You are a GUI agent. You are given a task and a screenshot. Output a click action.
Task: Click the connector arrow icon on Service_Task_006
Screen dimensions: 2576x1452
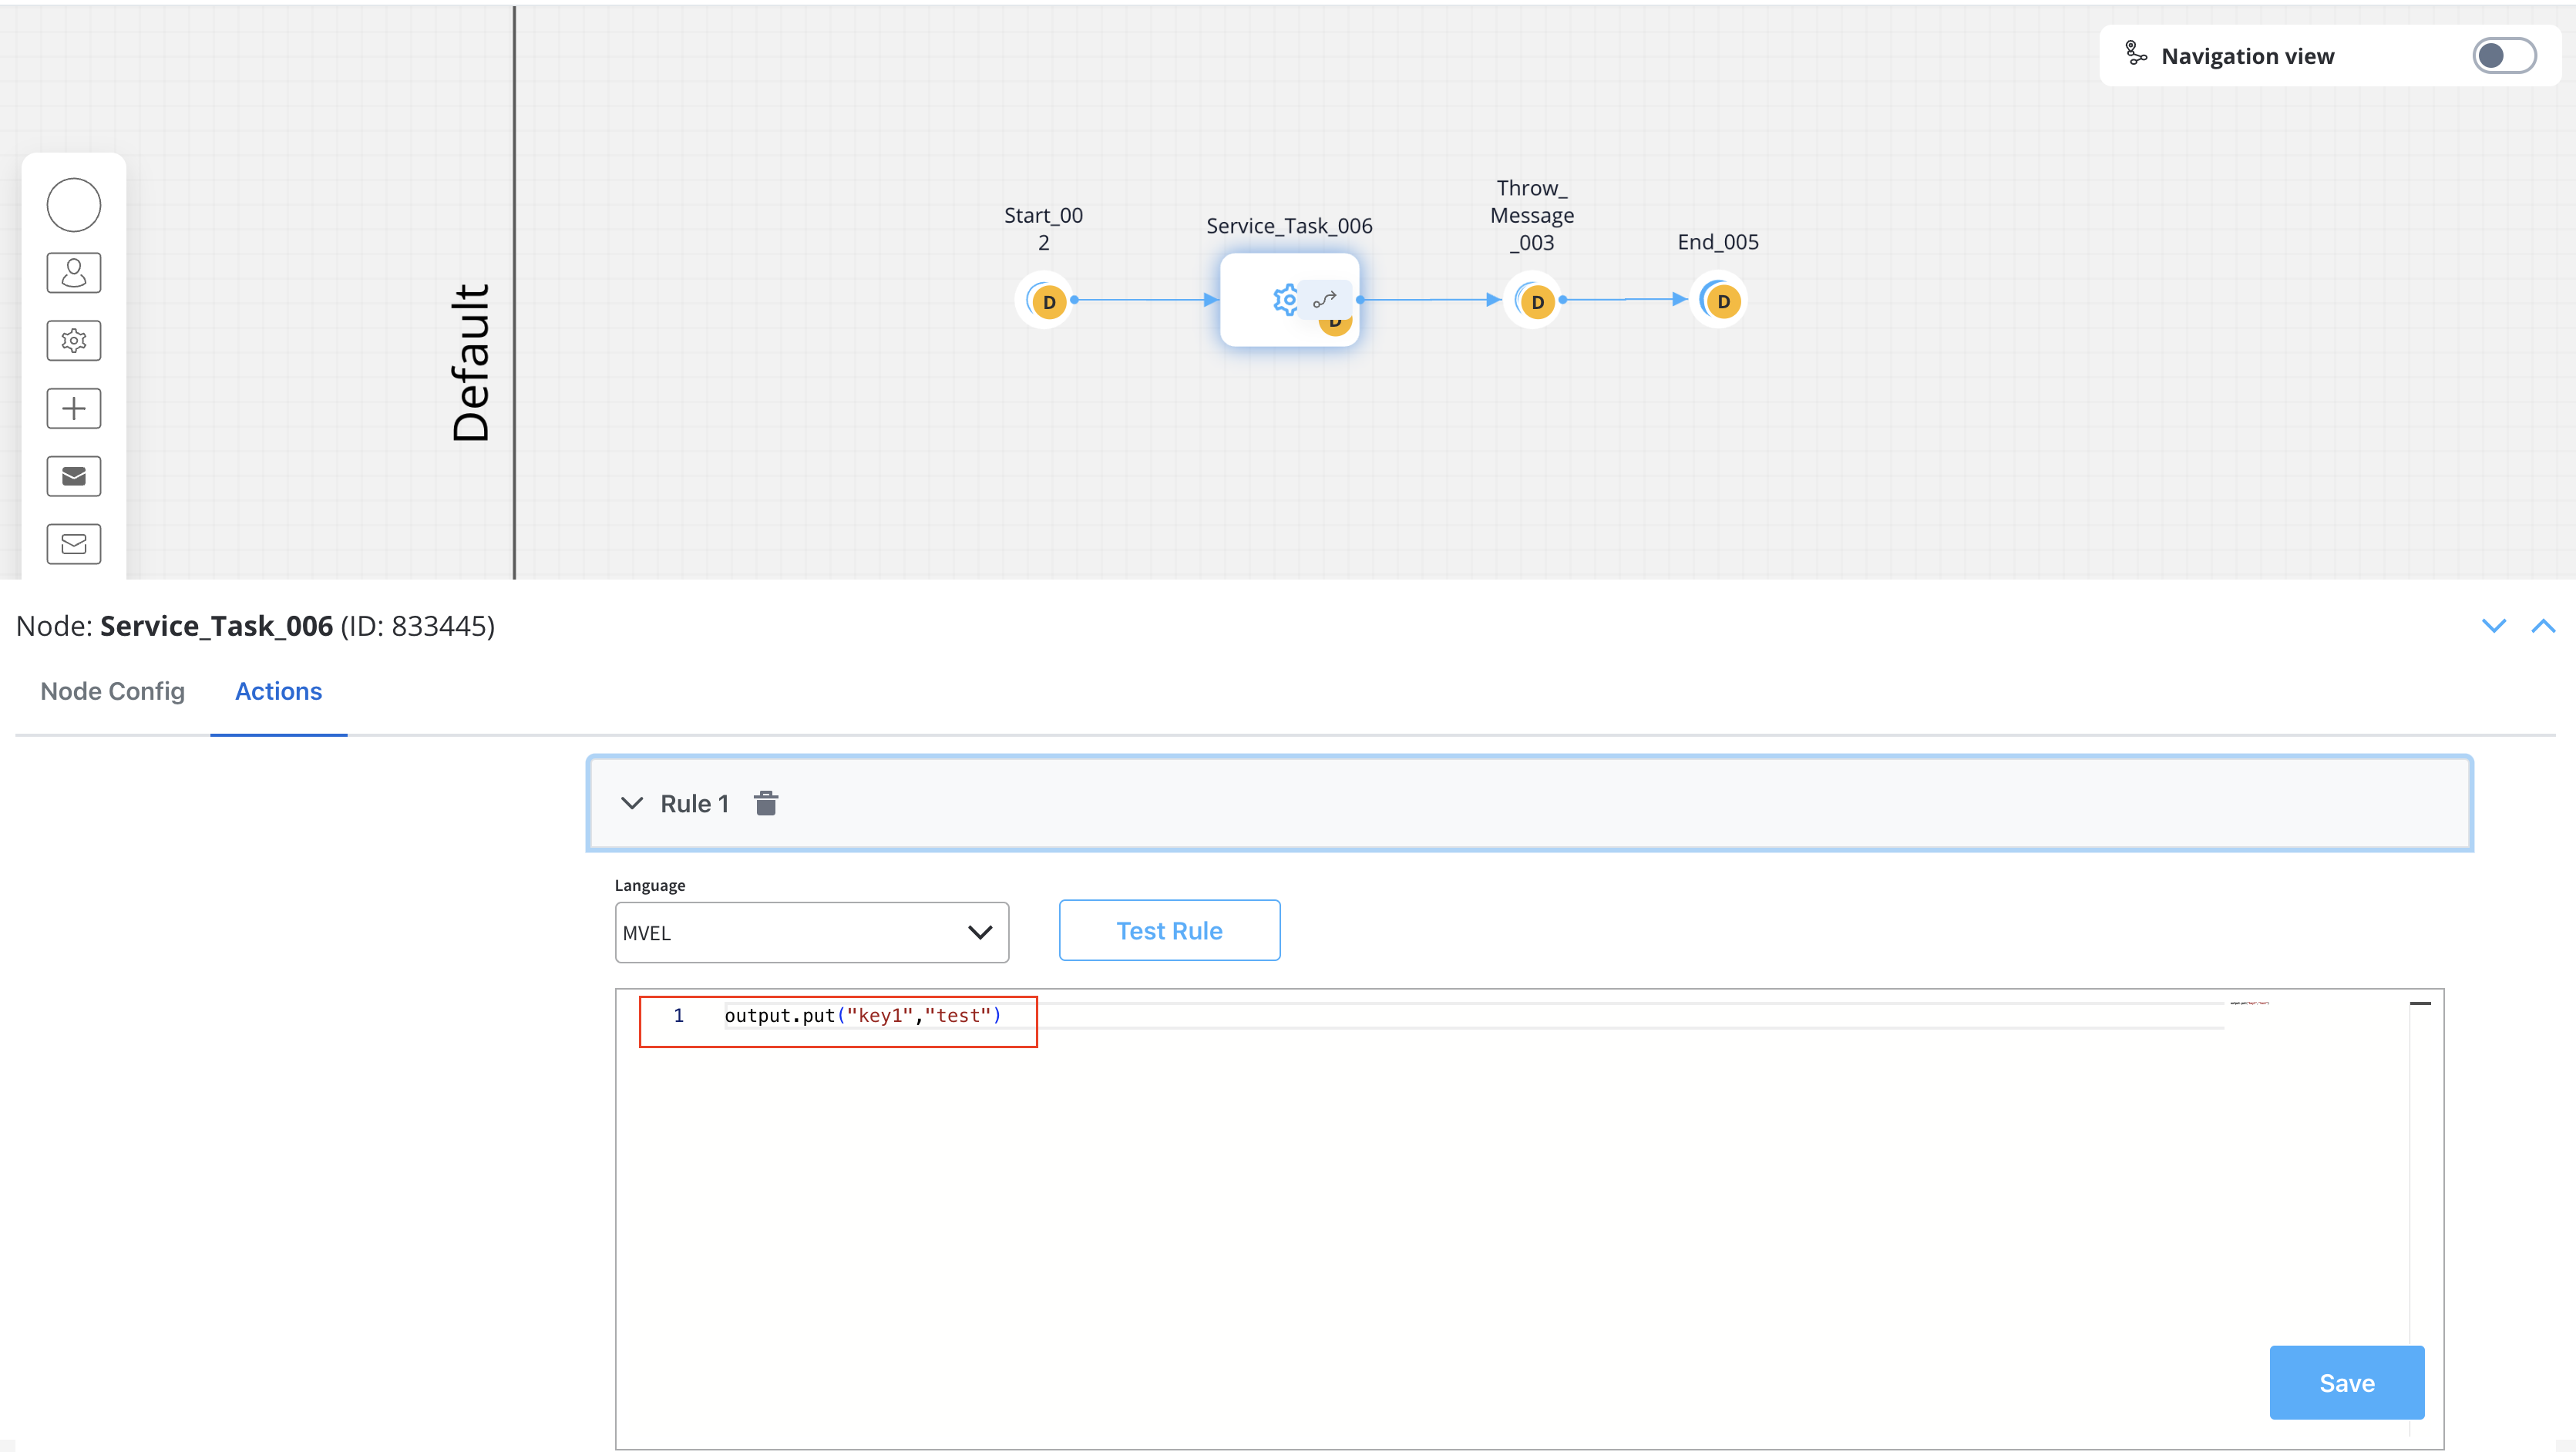[x=1325, y=299]
